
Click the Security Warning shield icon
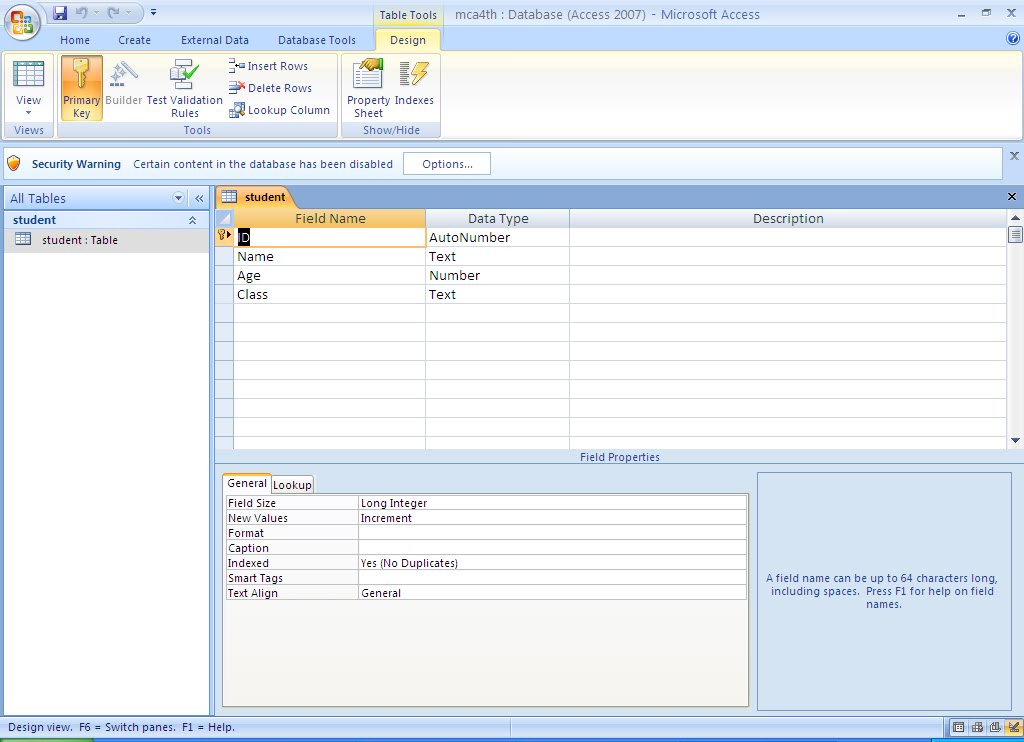click(x=14, y=163)
